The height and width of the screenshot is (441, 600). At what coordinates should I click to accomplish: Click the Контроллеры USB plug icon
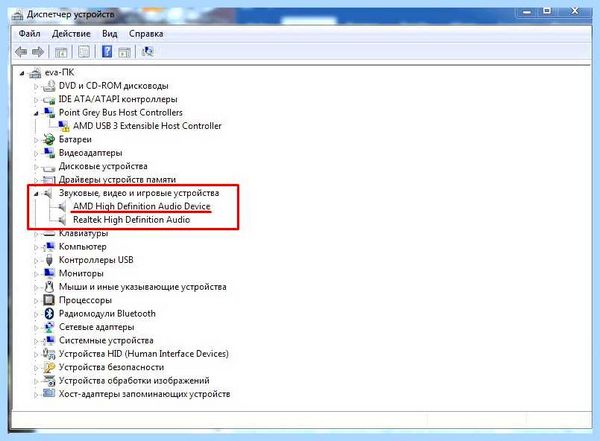tap(49, 260)
